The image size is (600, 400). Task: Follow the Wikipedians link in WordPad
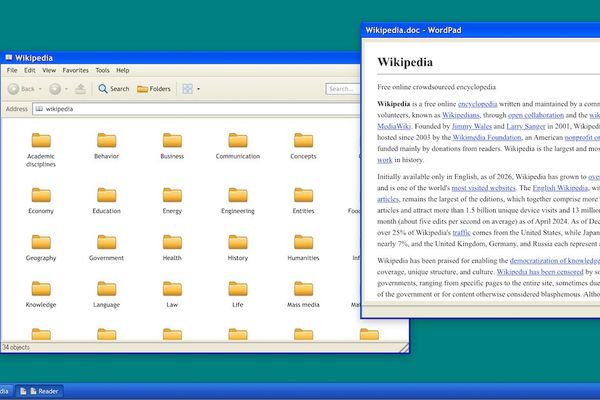pos(461,115)
